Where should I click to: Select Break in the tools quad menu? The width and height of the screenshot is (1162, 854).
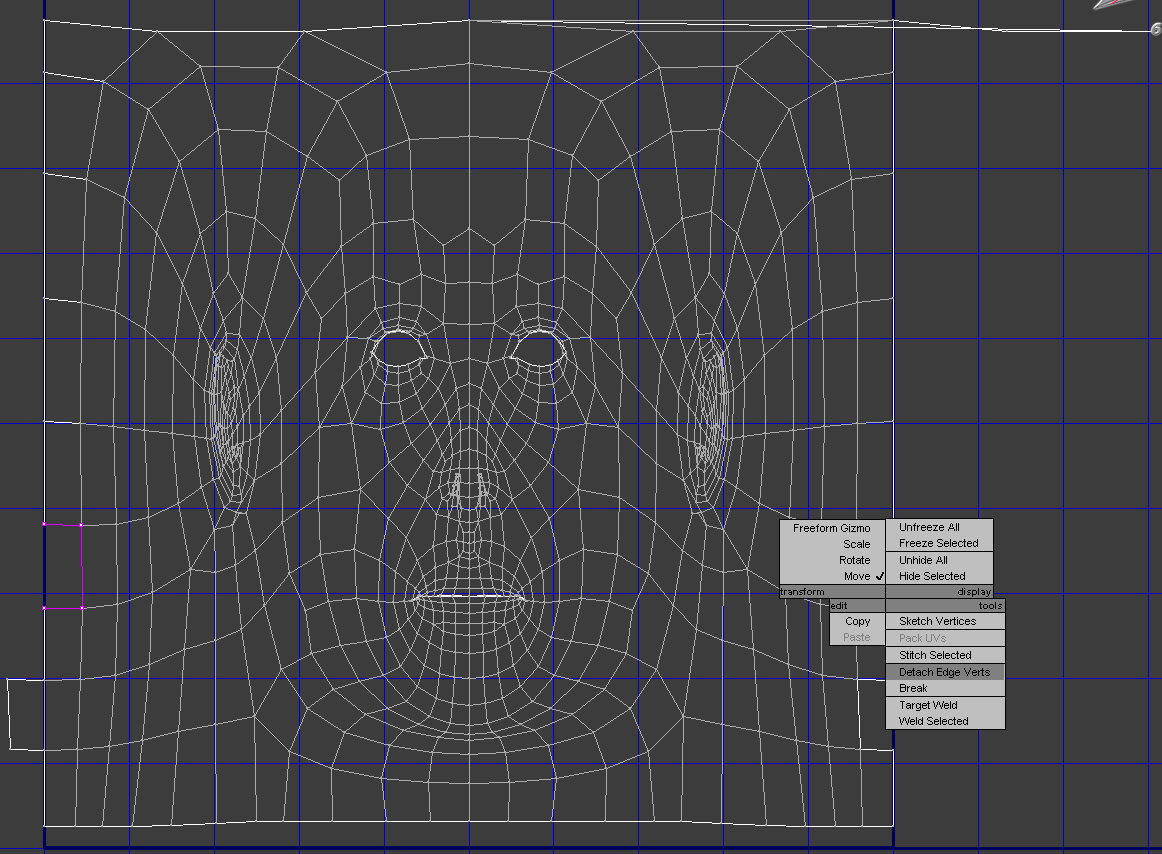(x=913, y=688)
